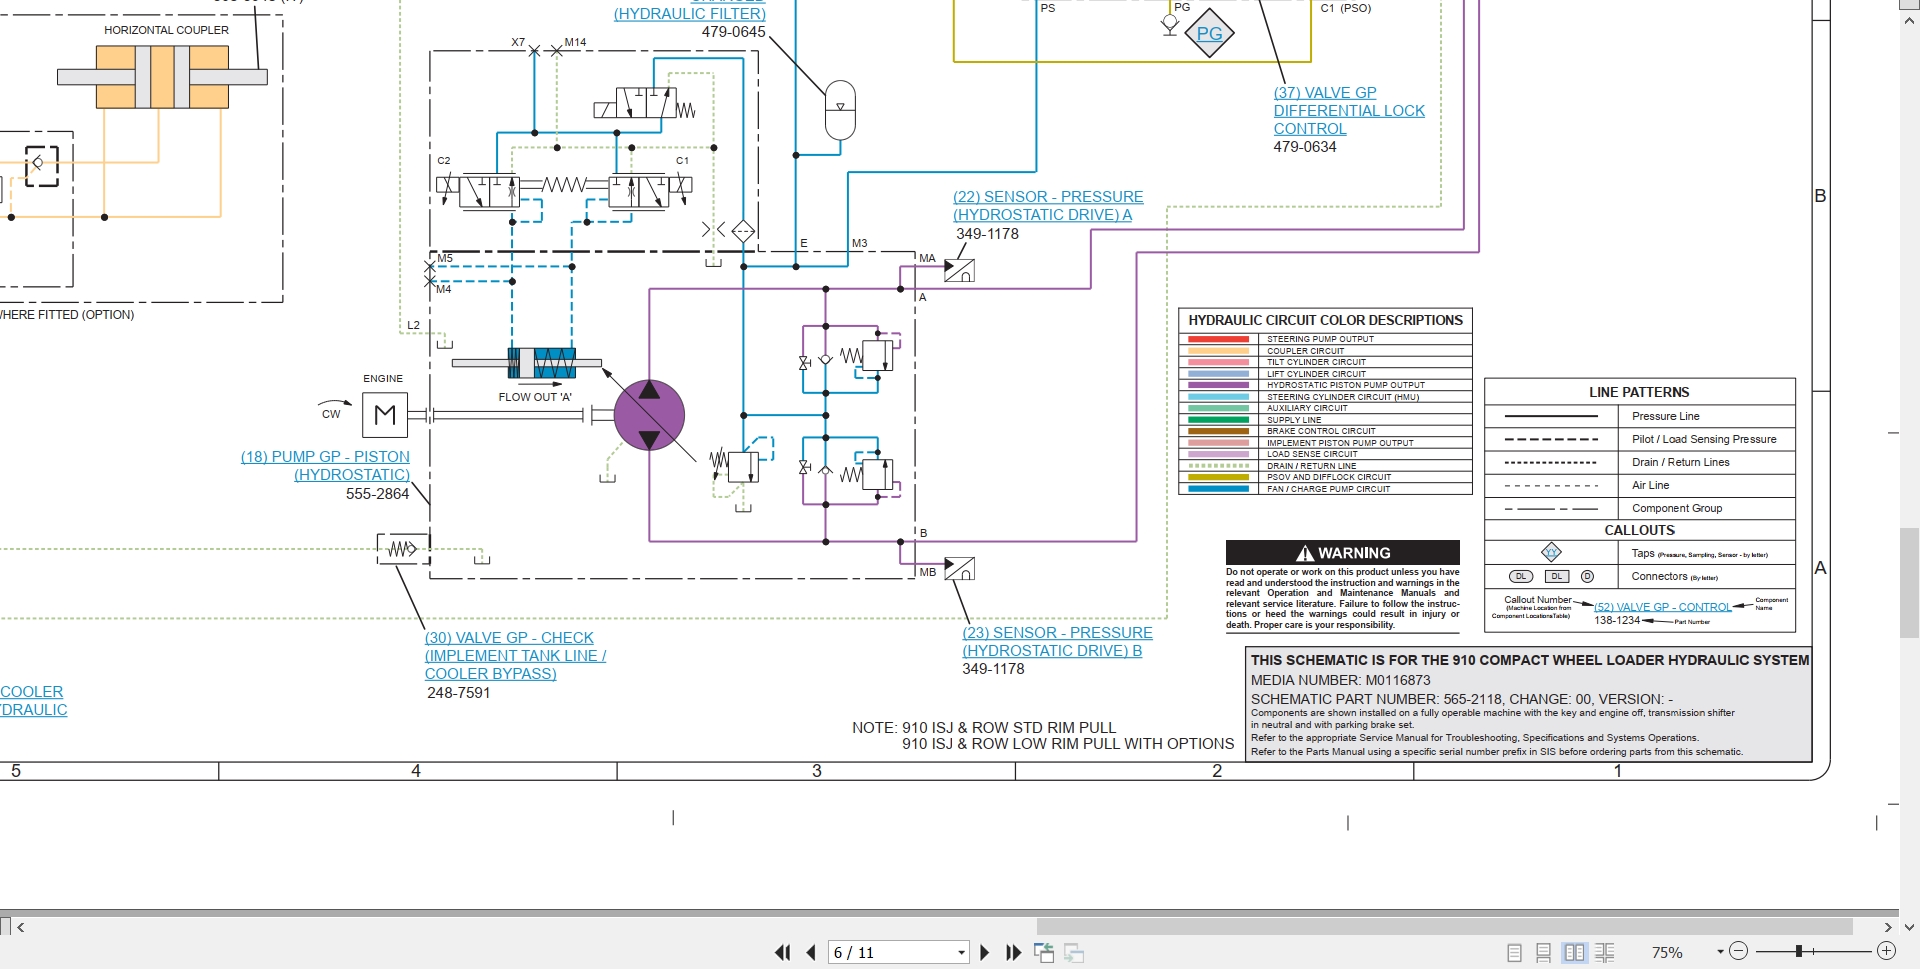1920x969 pixels.
Task: Open the page number dropdown arrow
Action: tap(962, 953)
